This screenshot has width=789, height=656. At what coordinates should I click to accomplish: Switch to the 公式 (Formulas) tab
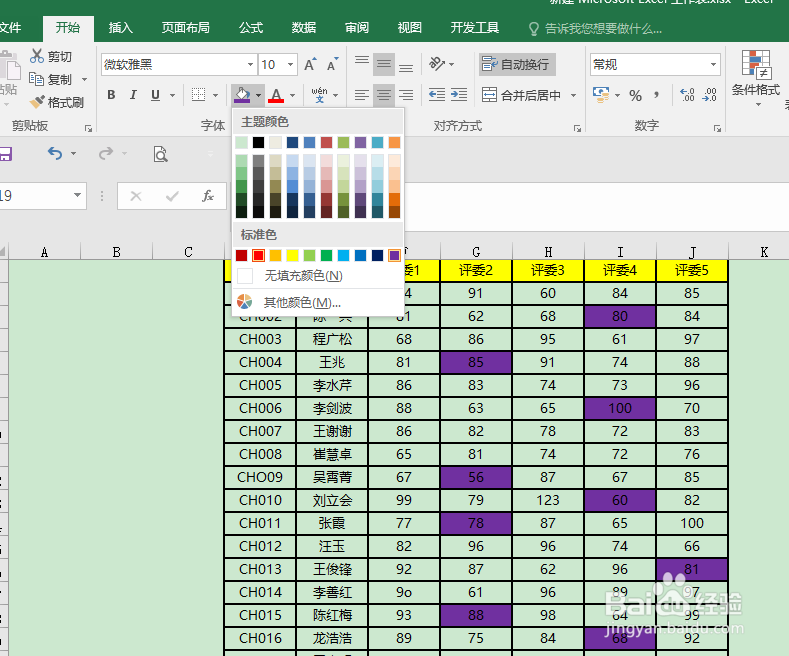click(251, 28)
